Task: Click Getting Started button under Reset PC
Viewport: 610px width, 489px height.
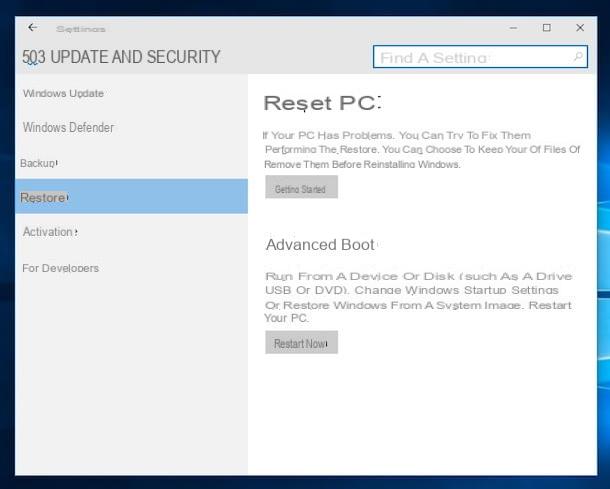Action: 301,187
